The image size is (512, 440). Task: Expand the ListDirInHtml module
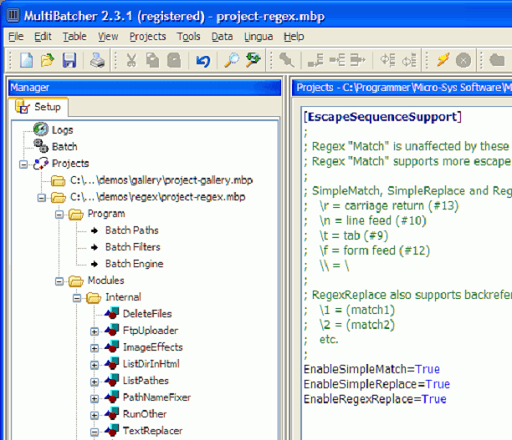[x=94, y=365]
